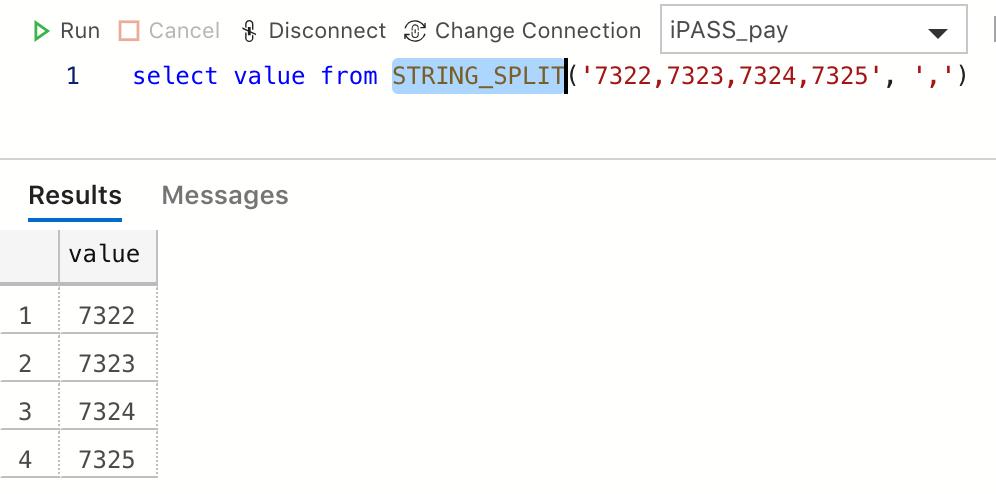Image resolution: width=996 pixels, height=494 pixels.
Task: Click the green Run play icon
Action: pos(41,31)
